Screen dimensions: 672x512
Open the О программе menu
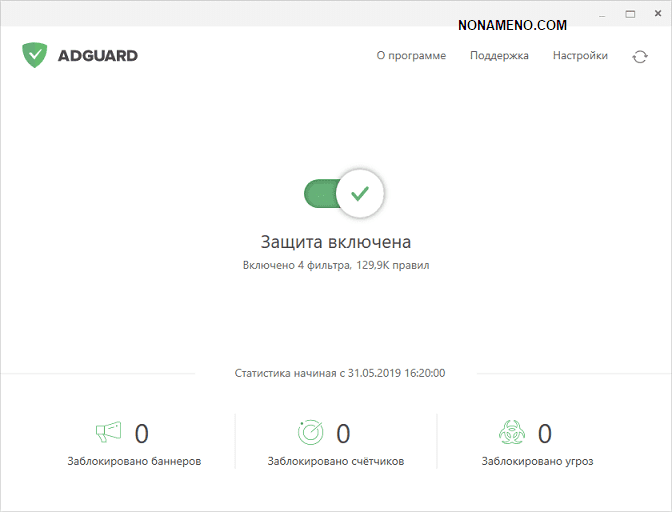tap(411, 56)
